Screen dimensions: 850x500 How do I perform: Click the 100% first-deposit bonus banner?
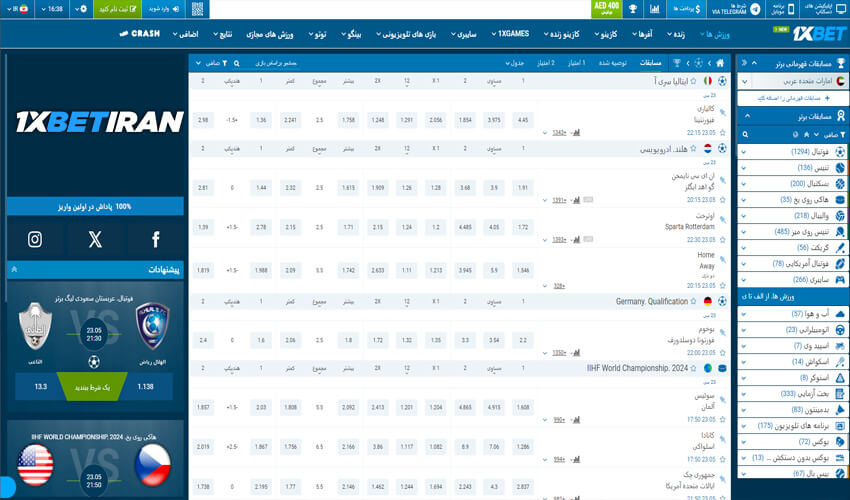click(95, 207)
